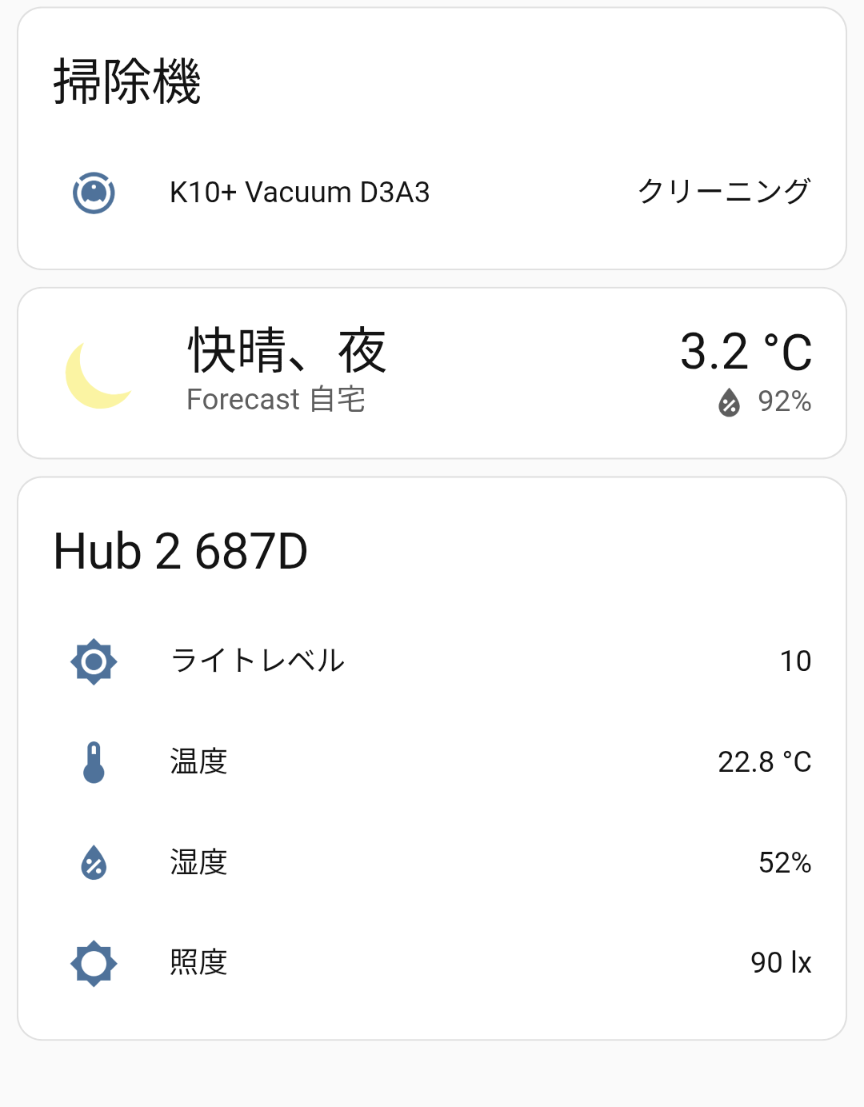864x1107 pixels.
Task: Click the light level value 10
Action: tap(795, 662)
